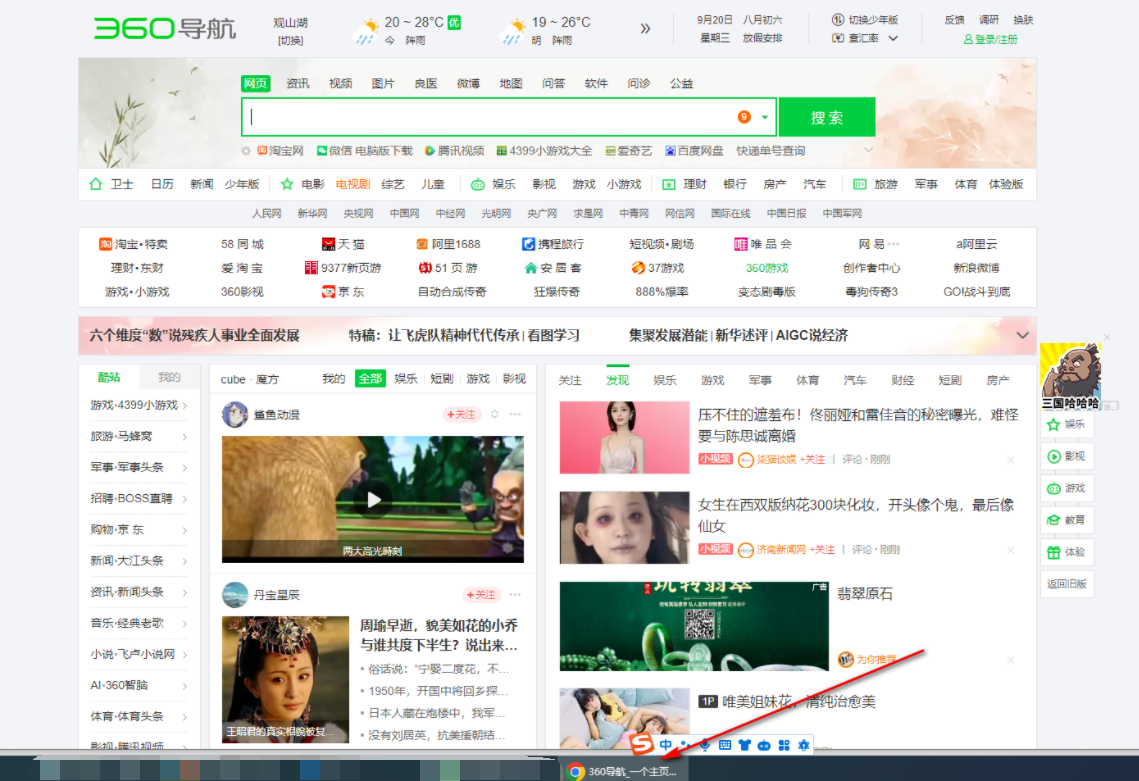The width and height of the screenshot is (1139, 781).
Task: Open 教育 in right floating sidebar
Action: (1066, 520)
